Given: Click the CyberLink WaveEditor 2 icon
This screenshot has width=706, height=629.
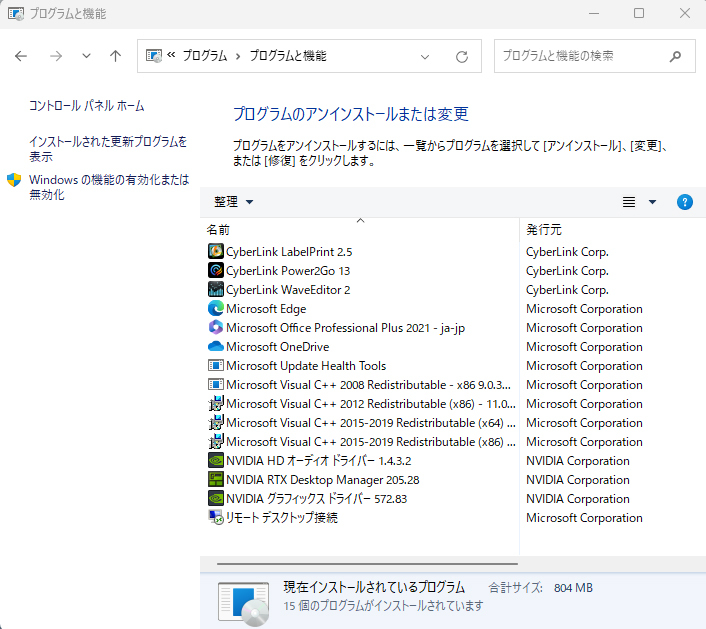Looking at the screenshot, I should (216, 289).
